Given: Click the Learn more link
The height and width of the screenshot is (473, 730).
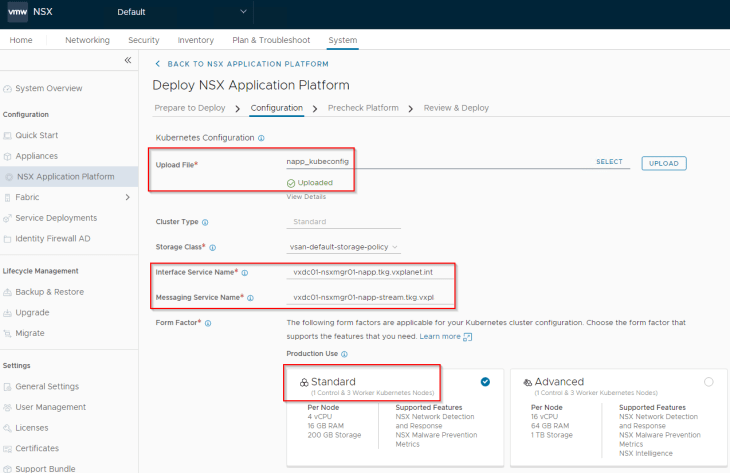Looking at the screenshot, I should click(x=440, y=337).
